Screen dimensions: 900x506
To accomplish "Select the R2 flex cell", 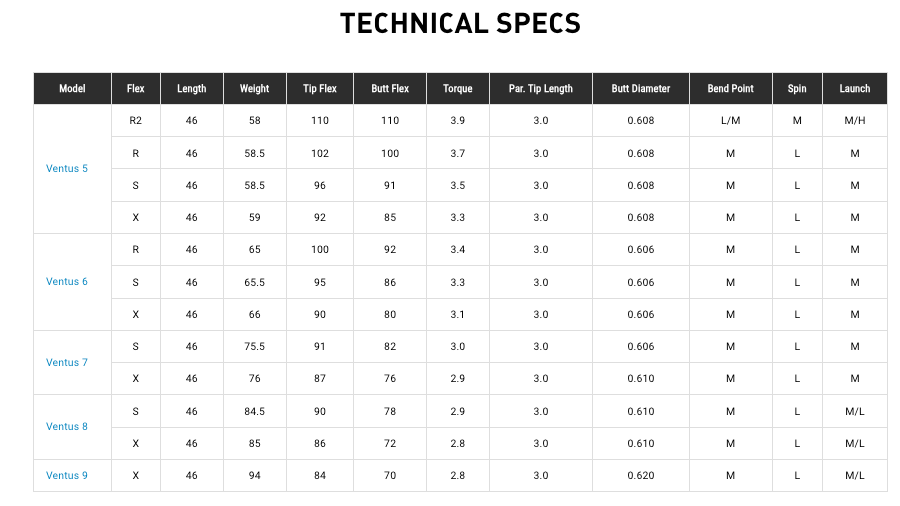I will pos(135,120).
